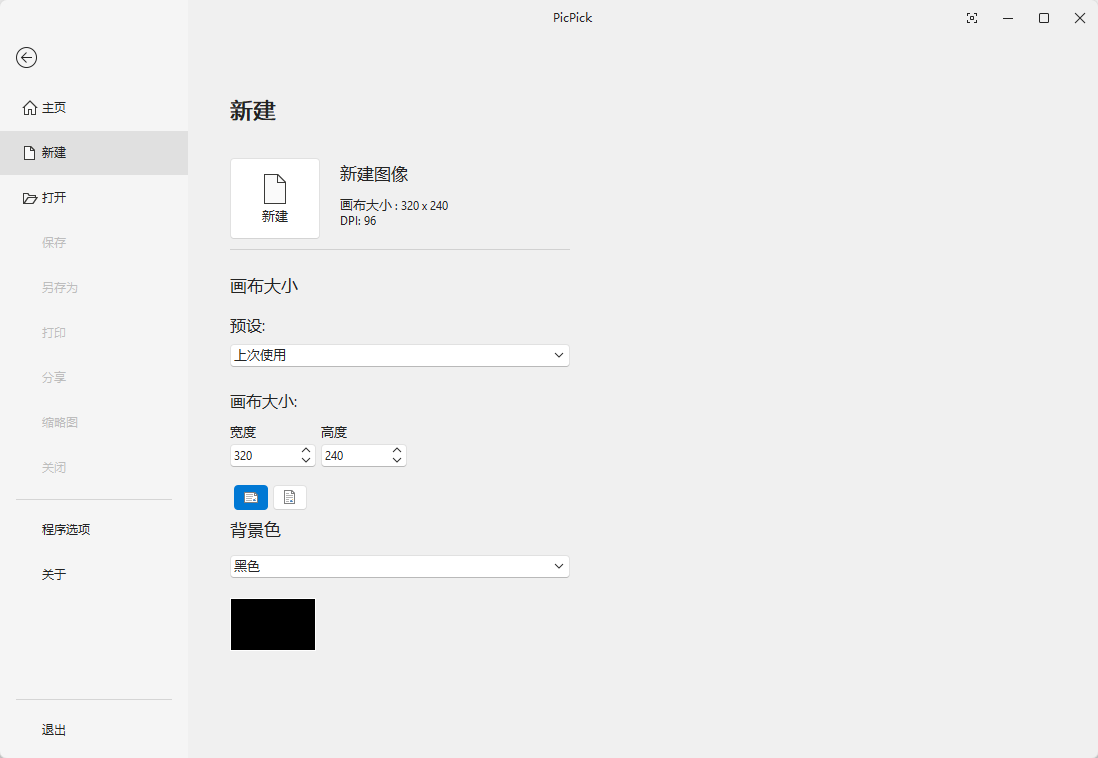Decrease height with the down arrow
The height and width of the screenshot is (758, 1098).
pyautogui.click(x=397, y=460)
